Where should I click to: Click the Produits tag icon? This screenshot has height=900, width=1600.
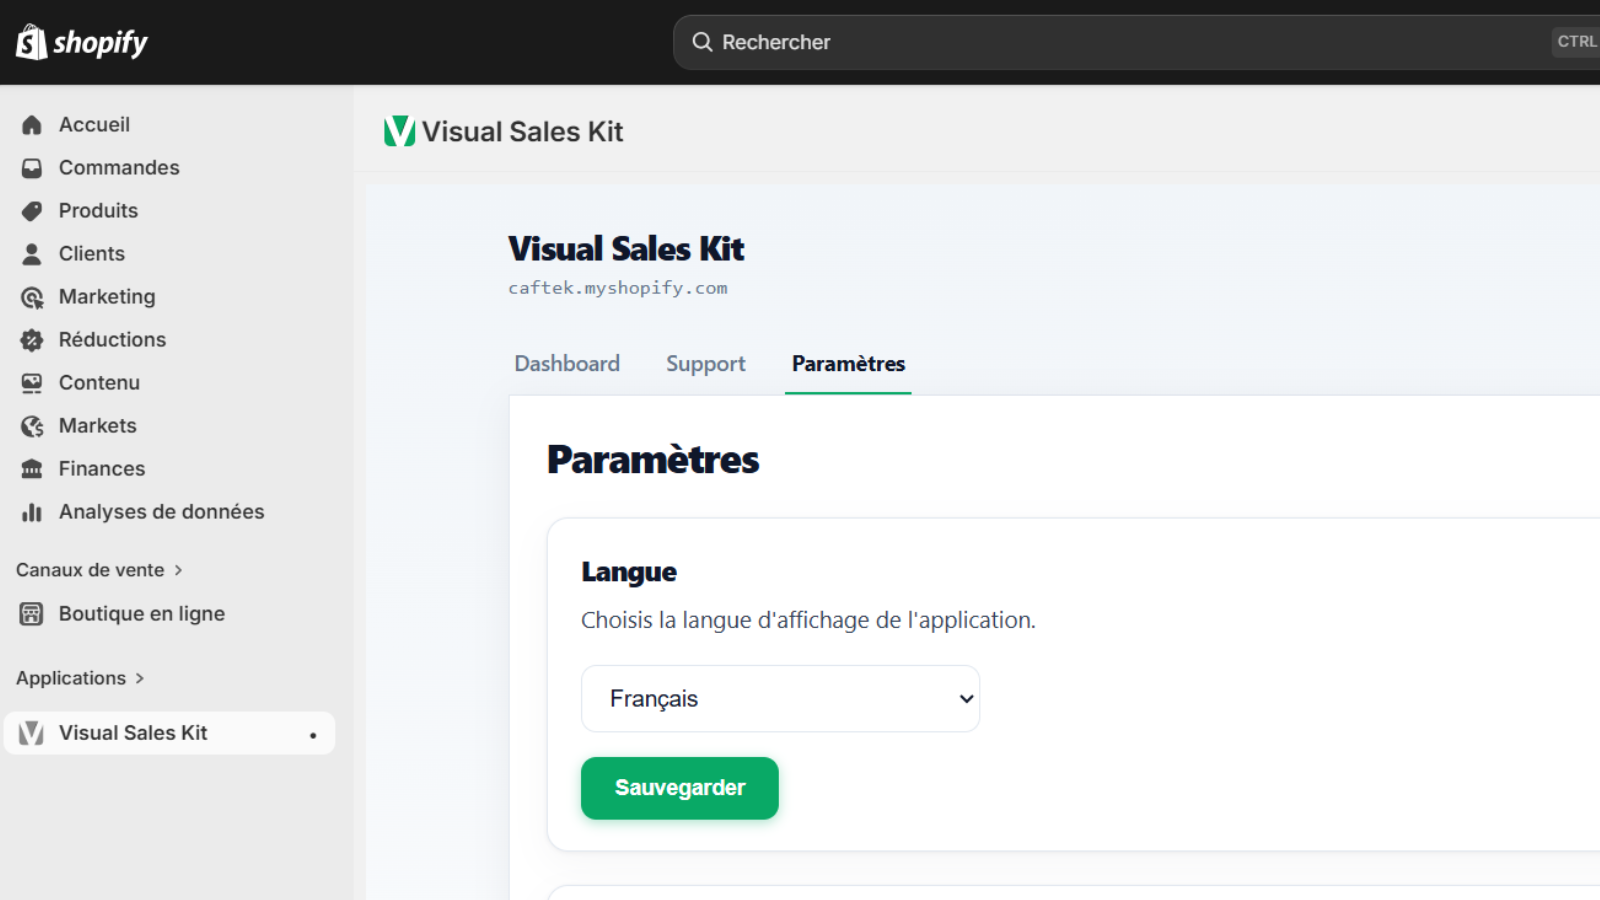pos(32,211)
